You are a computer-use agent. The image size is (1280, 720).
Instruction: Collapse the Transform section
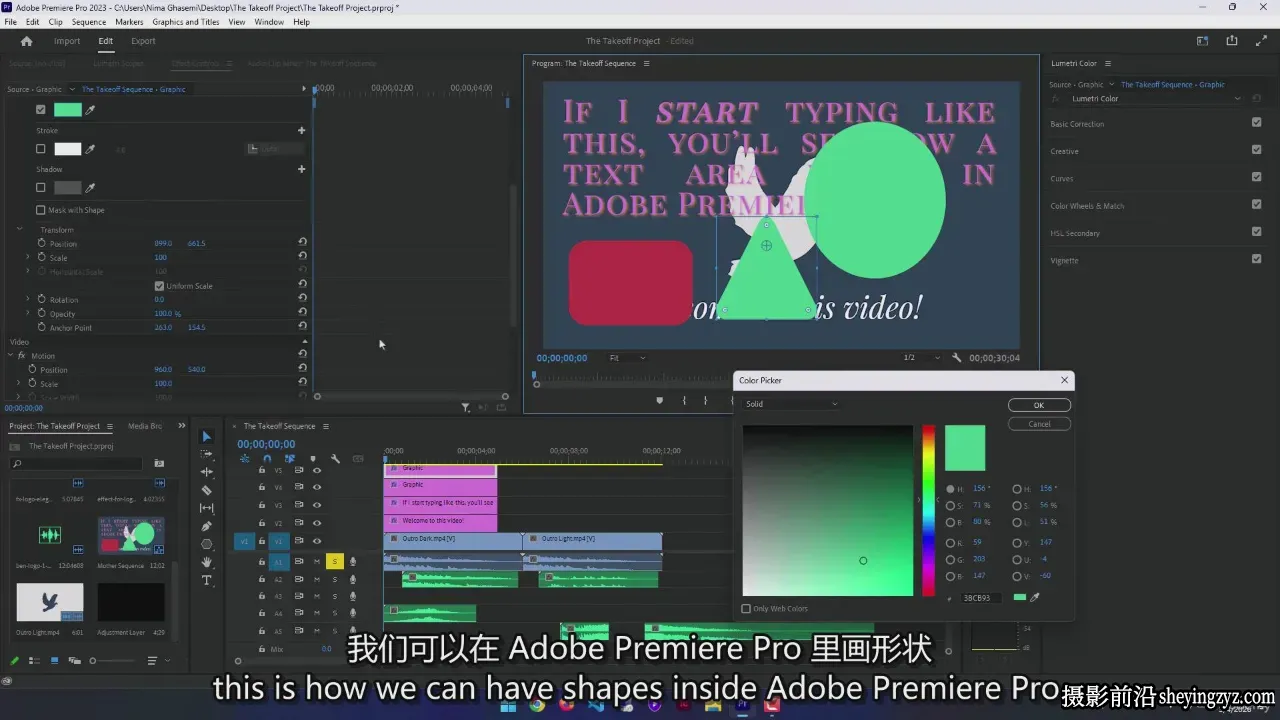19,229
